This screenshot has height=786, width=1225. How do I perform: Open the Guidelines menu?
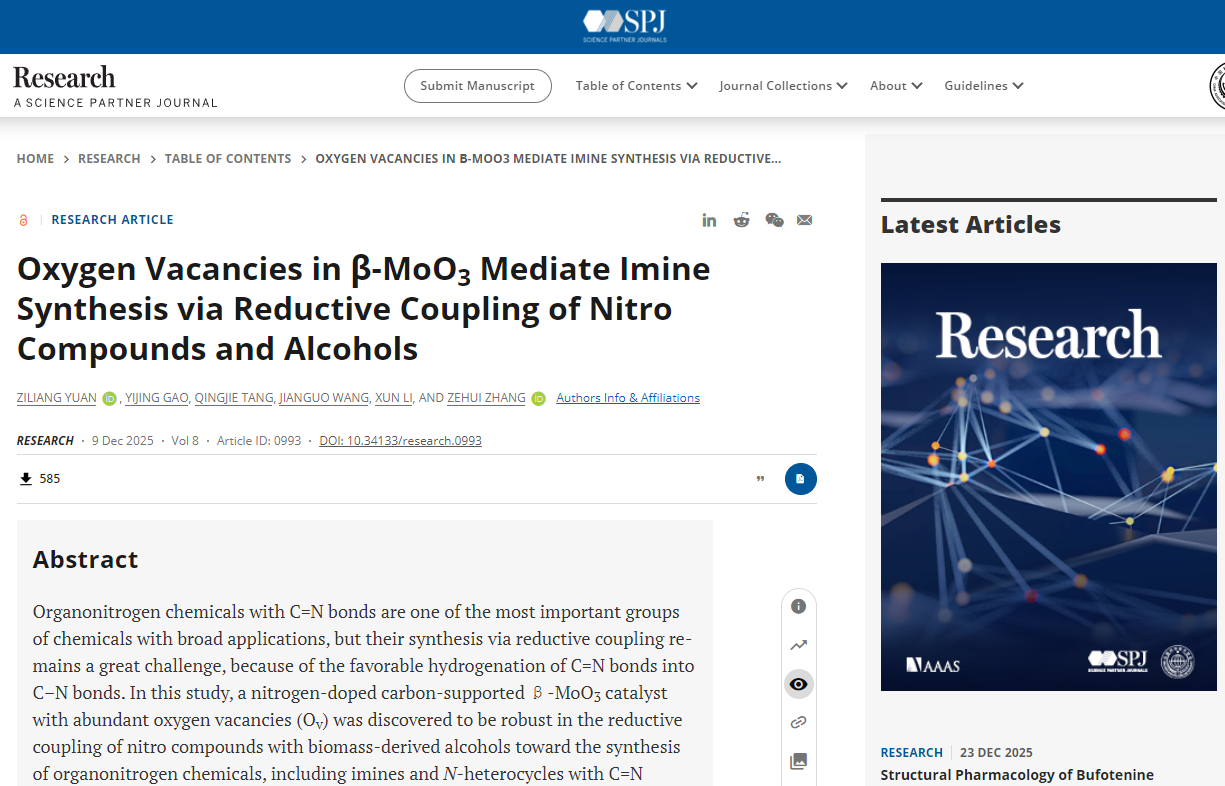click(x=983, y=86)
